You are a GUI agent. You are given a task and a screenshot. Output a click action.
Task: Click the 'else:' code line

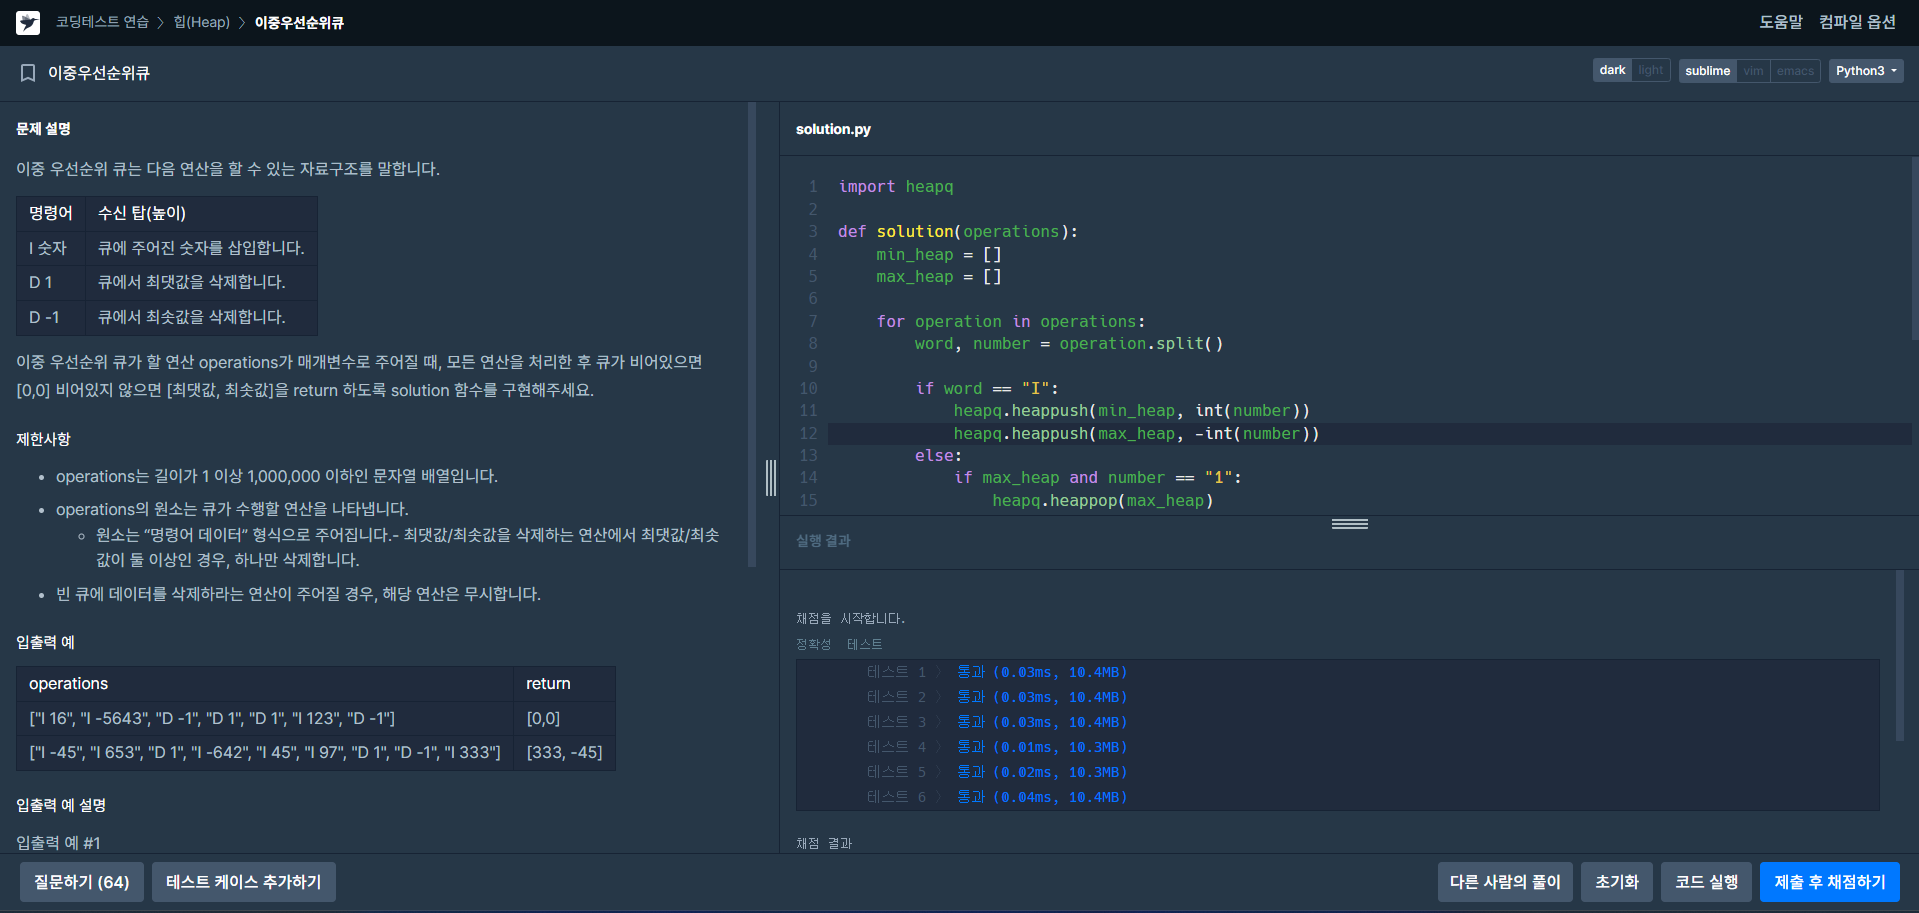(938, 456)
